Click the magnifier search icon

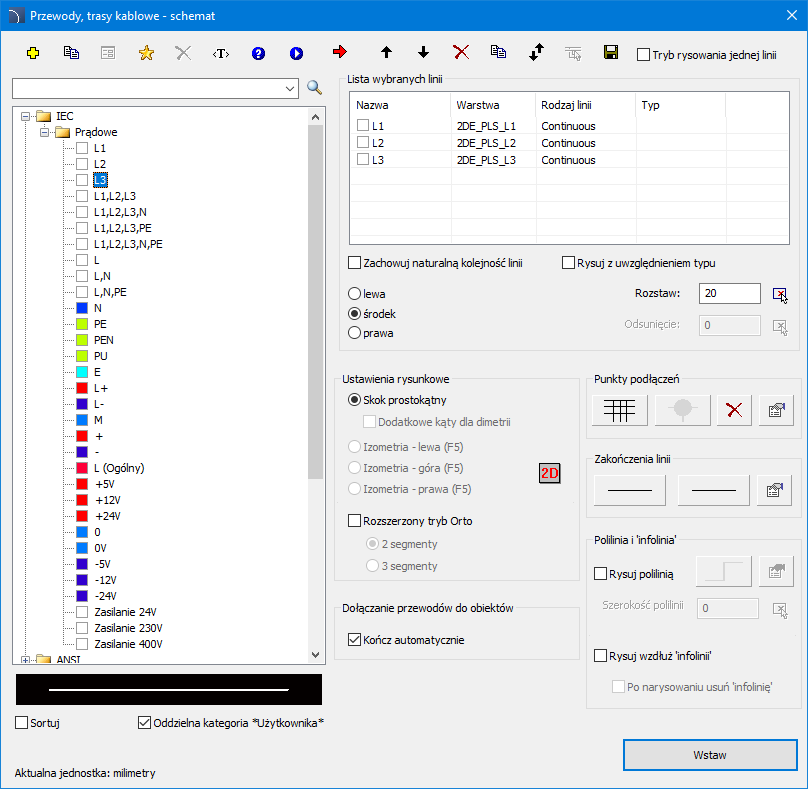[315, 88]
